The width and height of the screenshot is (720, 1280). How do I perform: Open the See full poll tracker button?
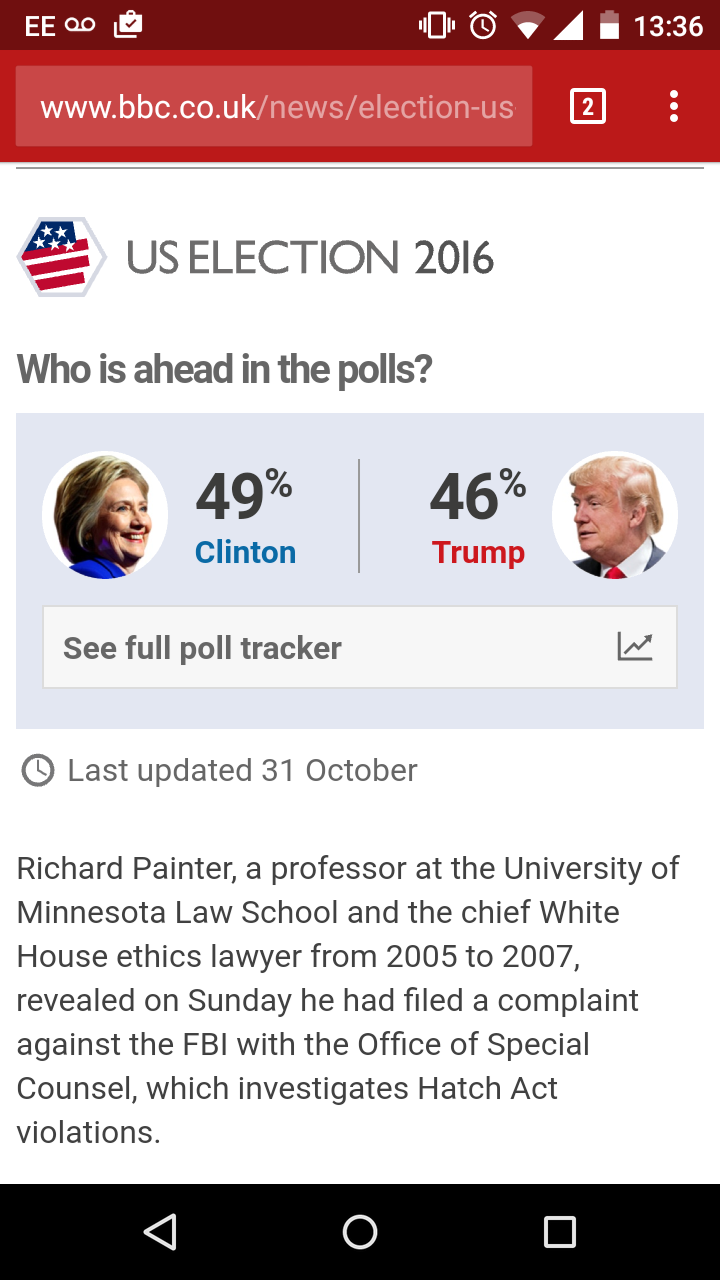[360, 647]
